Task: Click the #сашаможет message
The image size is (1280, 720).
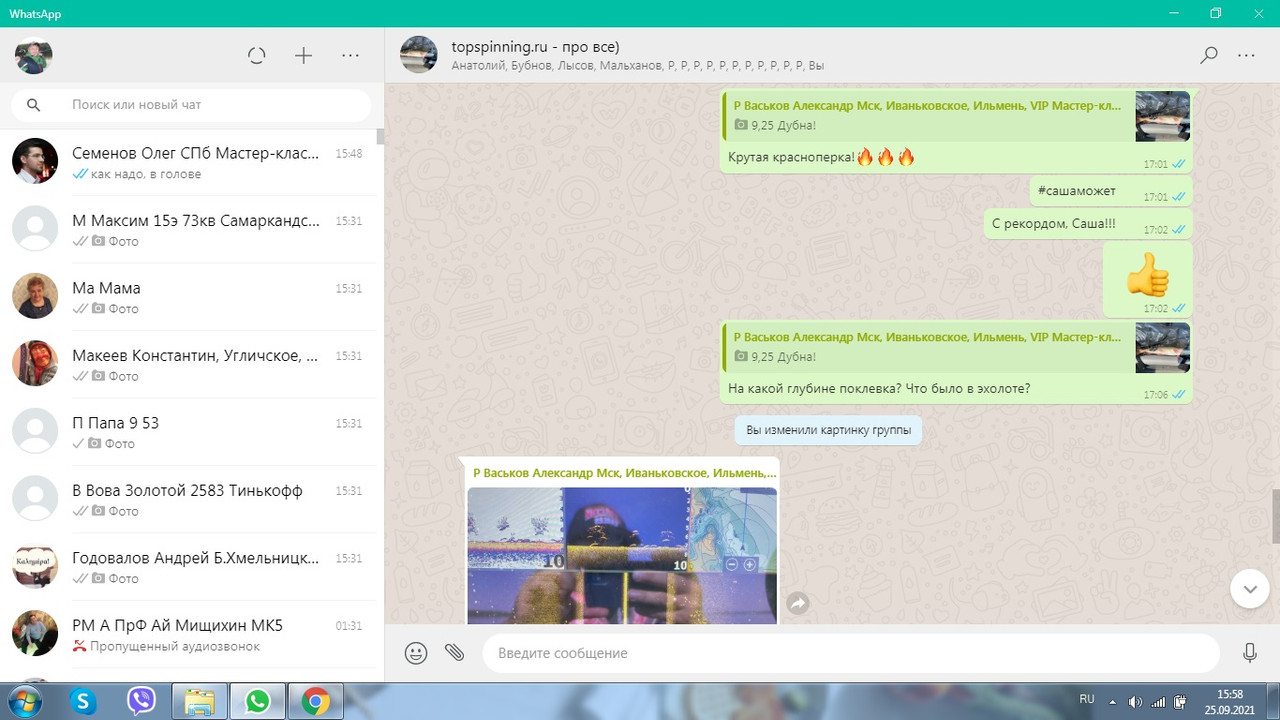Action: coord(1111,192)
